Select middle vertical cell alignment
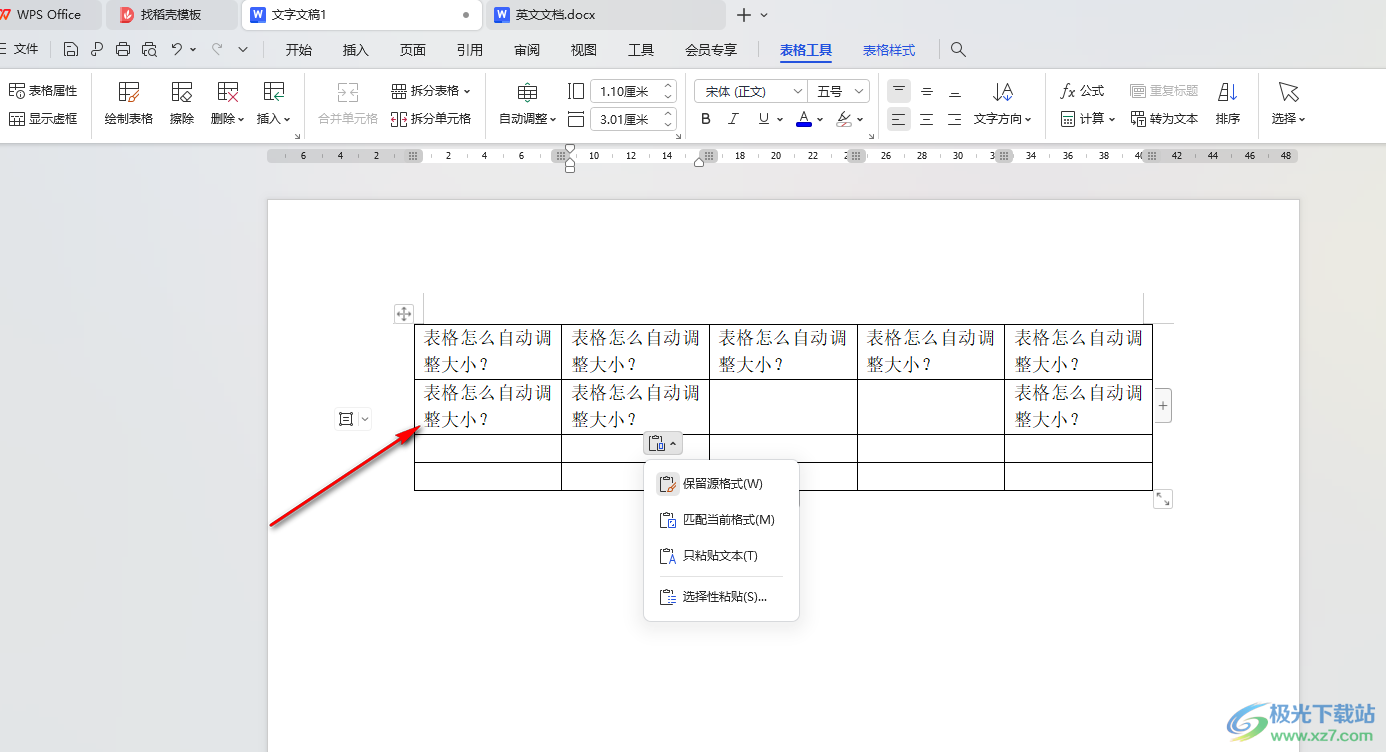The image size is (1386, 752). click(x=927, y=91)
